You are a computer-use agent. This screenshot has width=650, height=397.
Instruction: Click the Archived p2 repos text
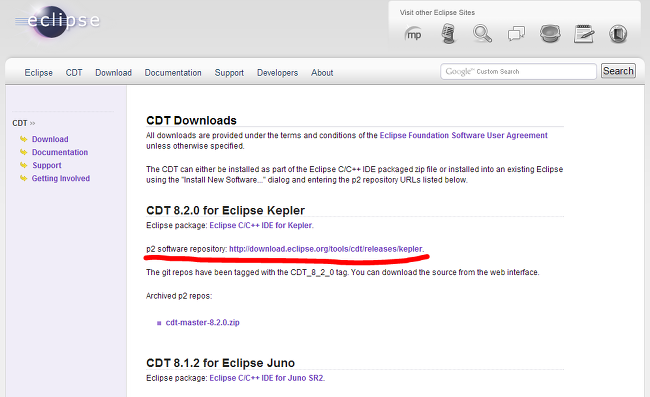coord(179,296)
